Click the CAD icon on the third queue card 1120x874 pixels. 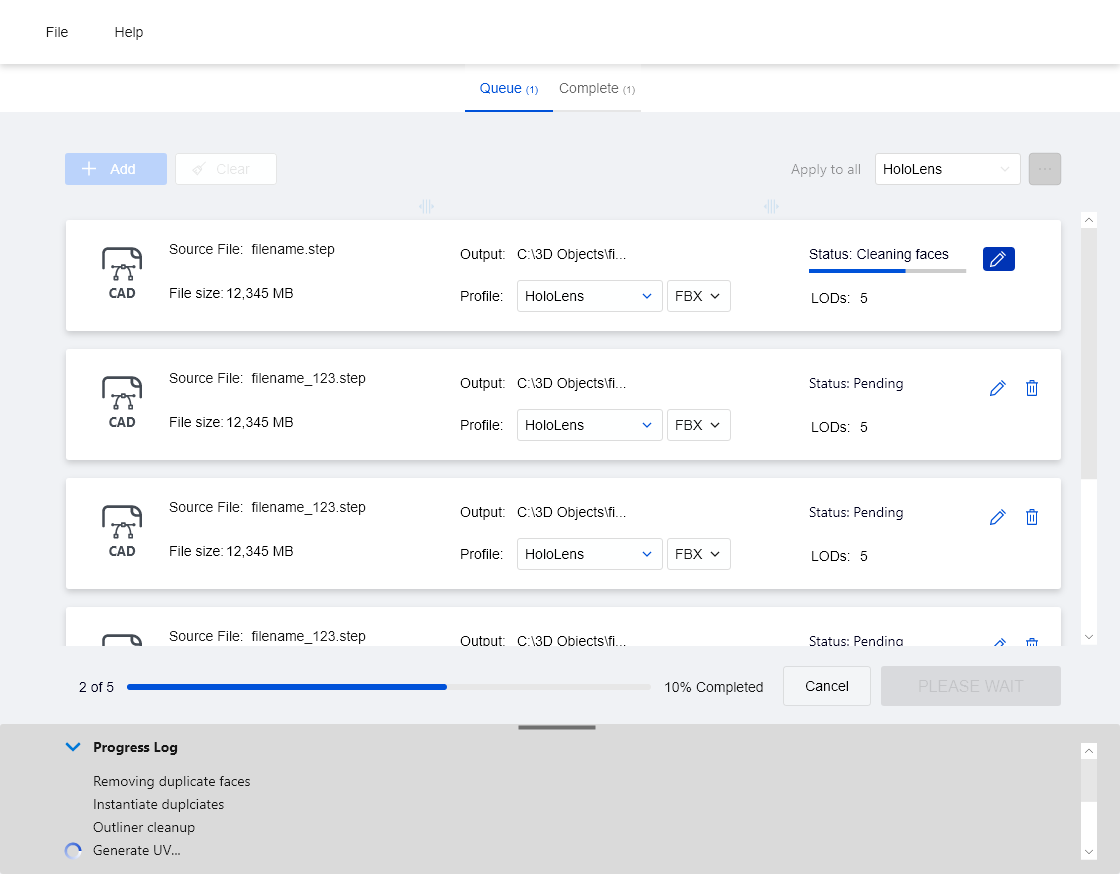[122, 532]
